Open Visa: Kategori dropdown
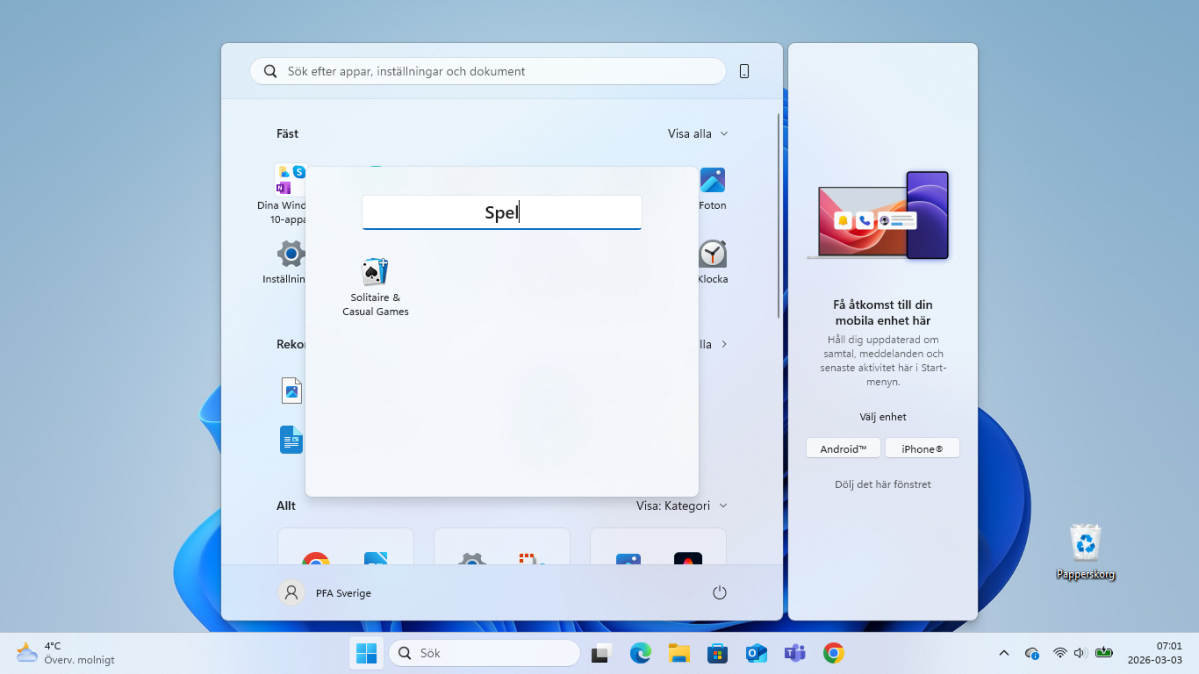The image size is (1199, 674). [x=681, y=506]
